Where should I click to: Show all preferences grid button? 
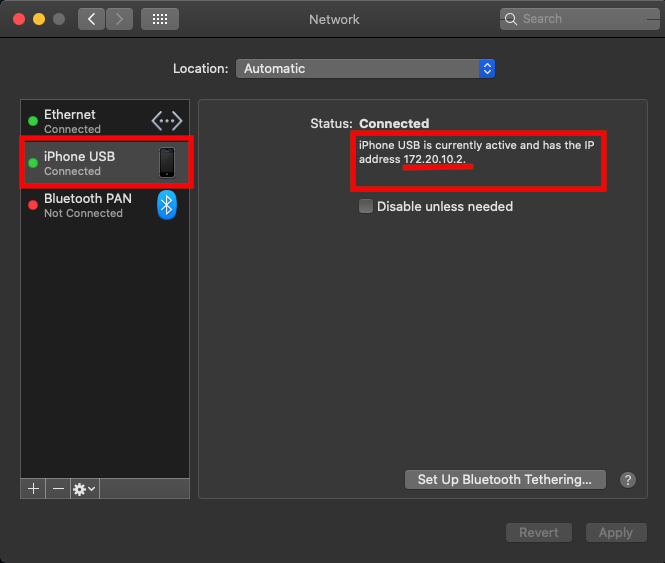tap(160, 19)
